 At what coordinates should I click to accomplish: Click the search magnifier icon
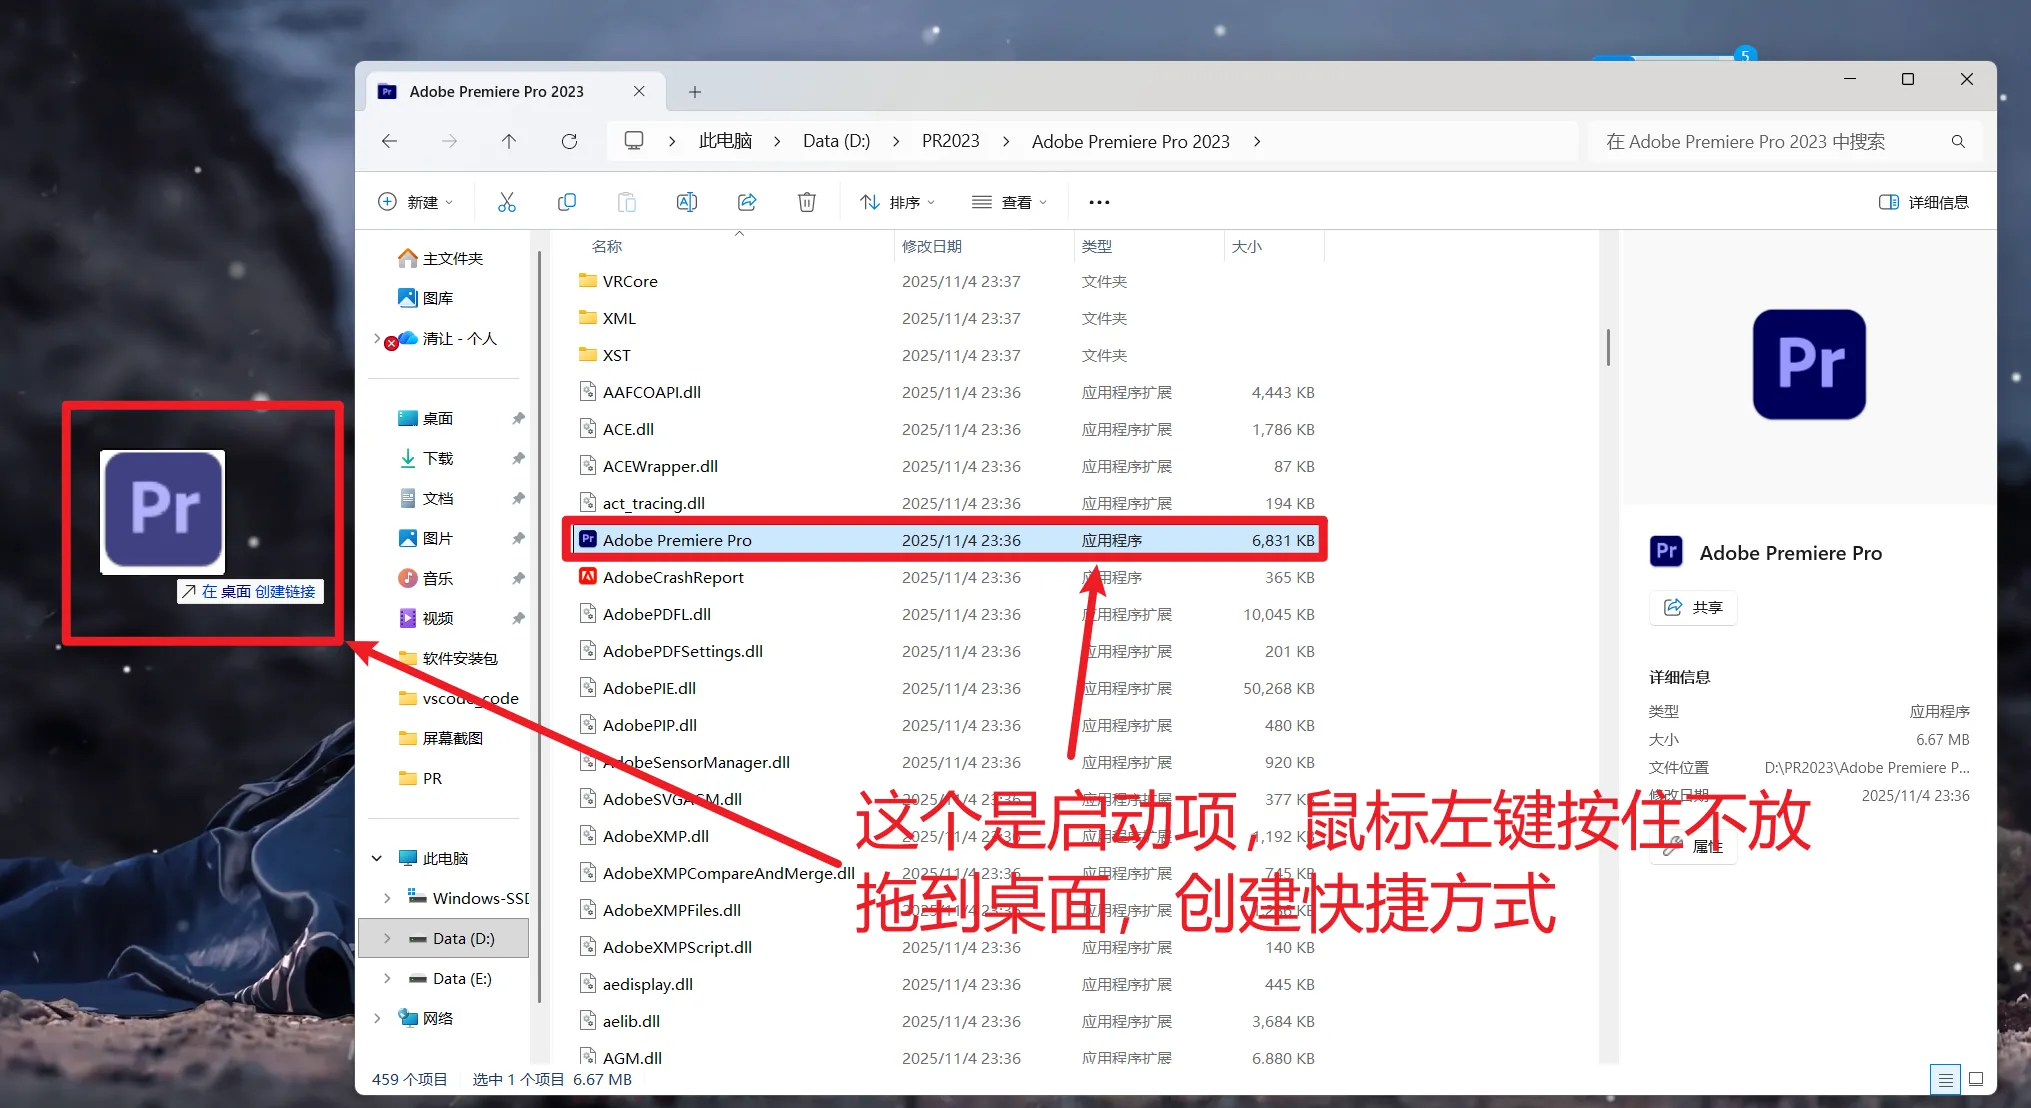click(1958, 142)
